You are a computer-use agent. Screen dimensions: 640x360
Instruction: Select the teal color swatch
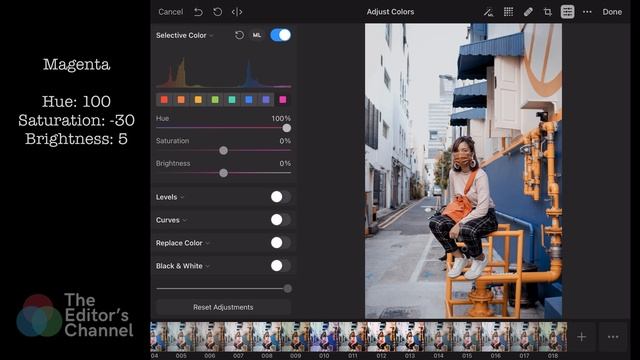(232, 100)
